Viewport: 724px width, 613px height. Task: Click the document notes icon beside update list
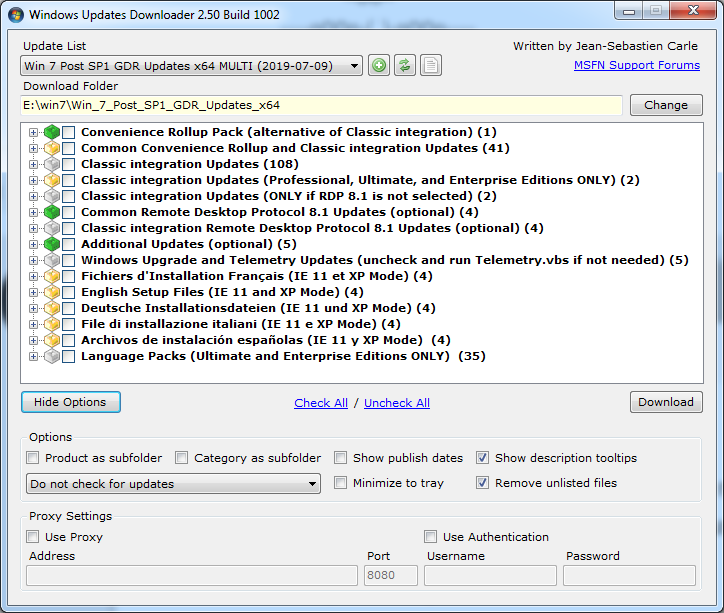point(429,66)
